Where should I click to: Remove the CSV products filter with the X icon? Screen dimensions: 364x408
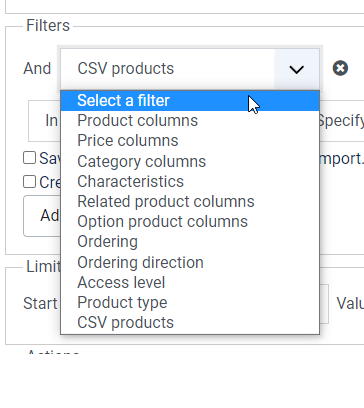pos(340,68)
